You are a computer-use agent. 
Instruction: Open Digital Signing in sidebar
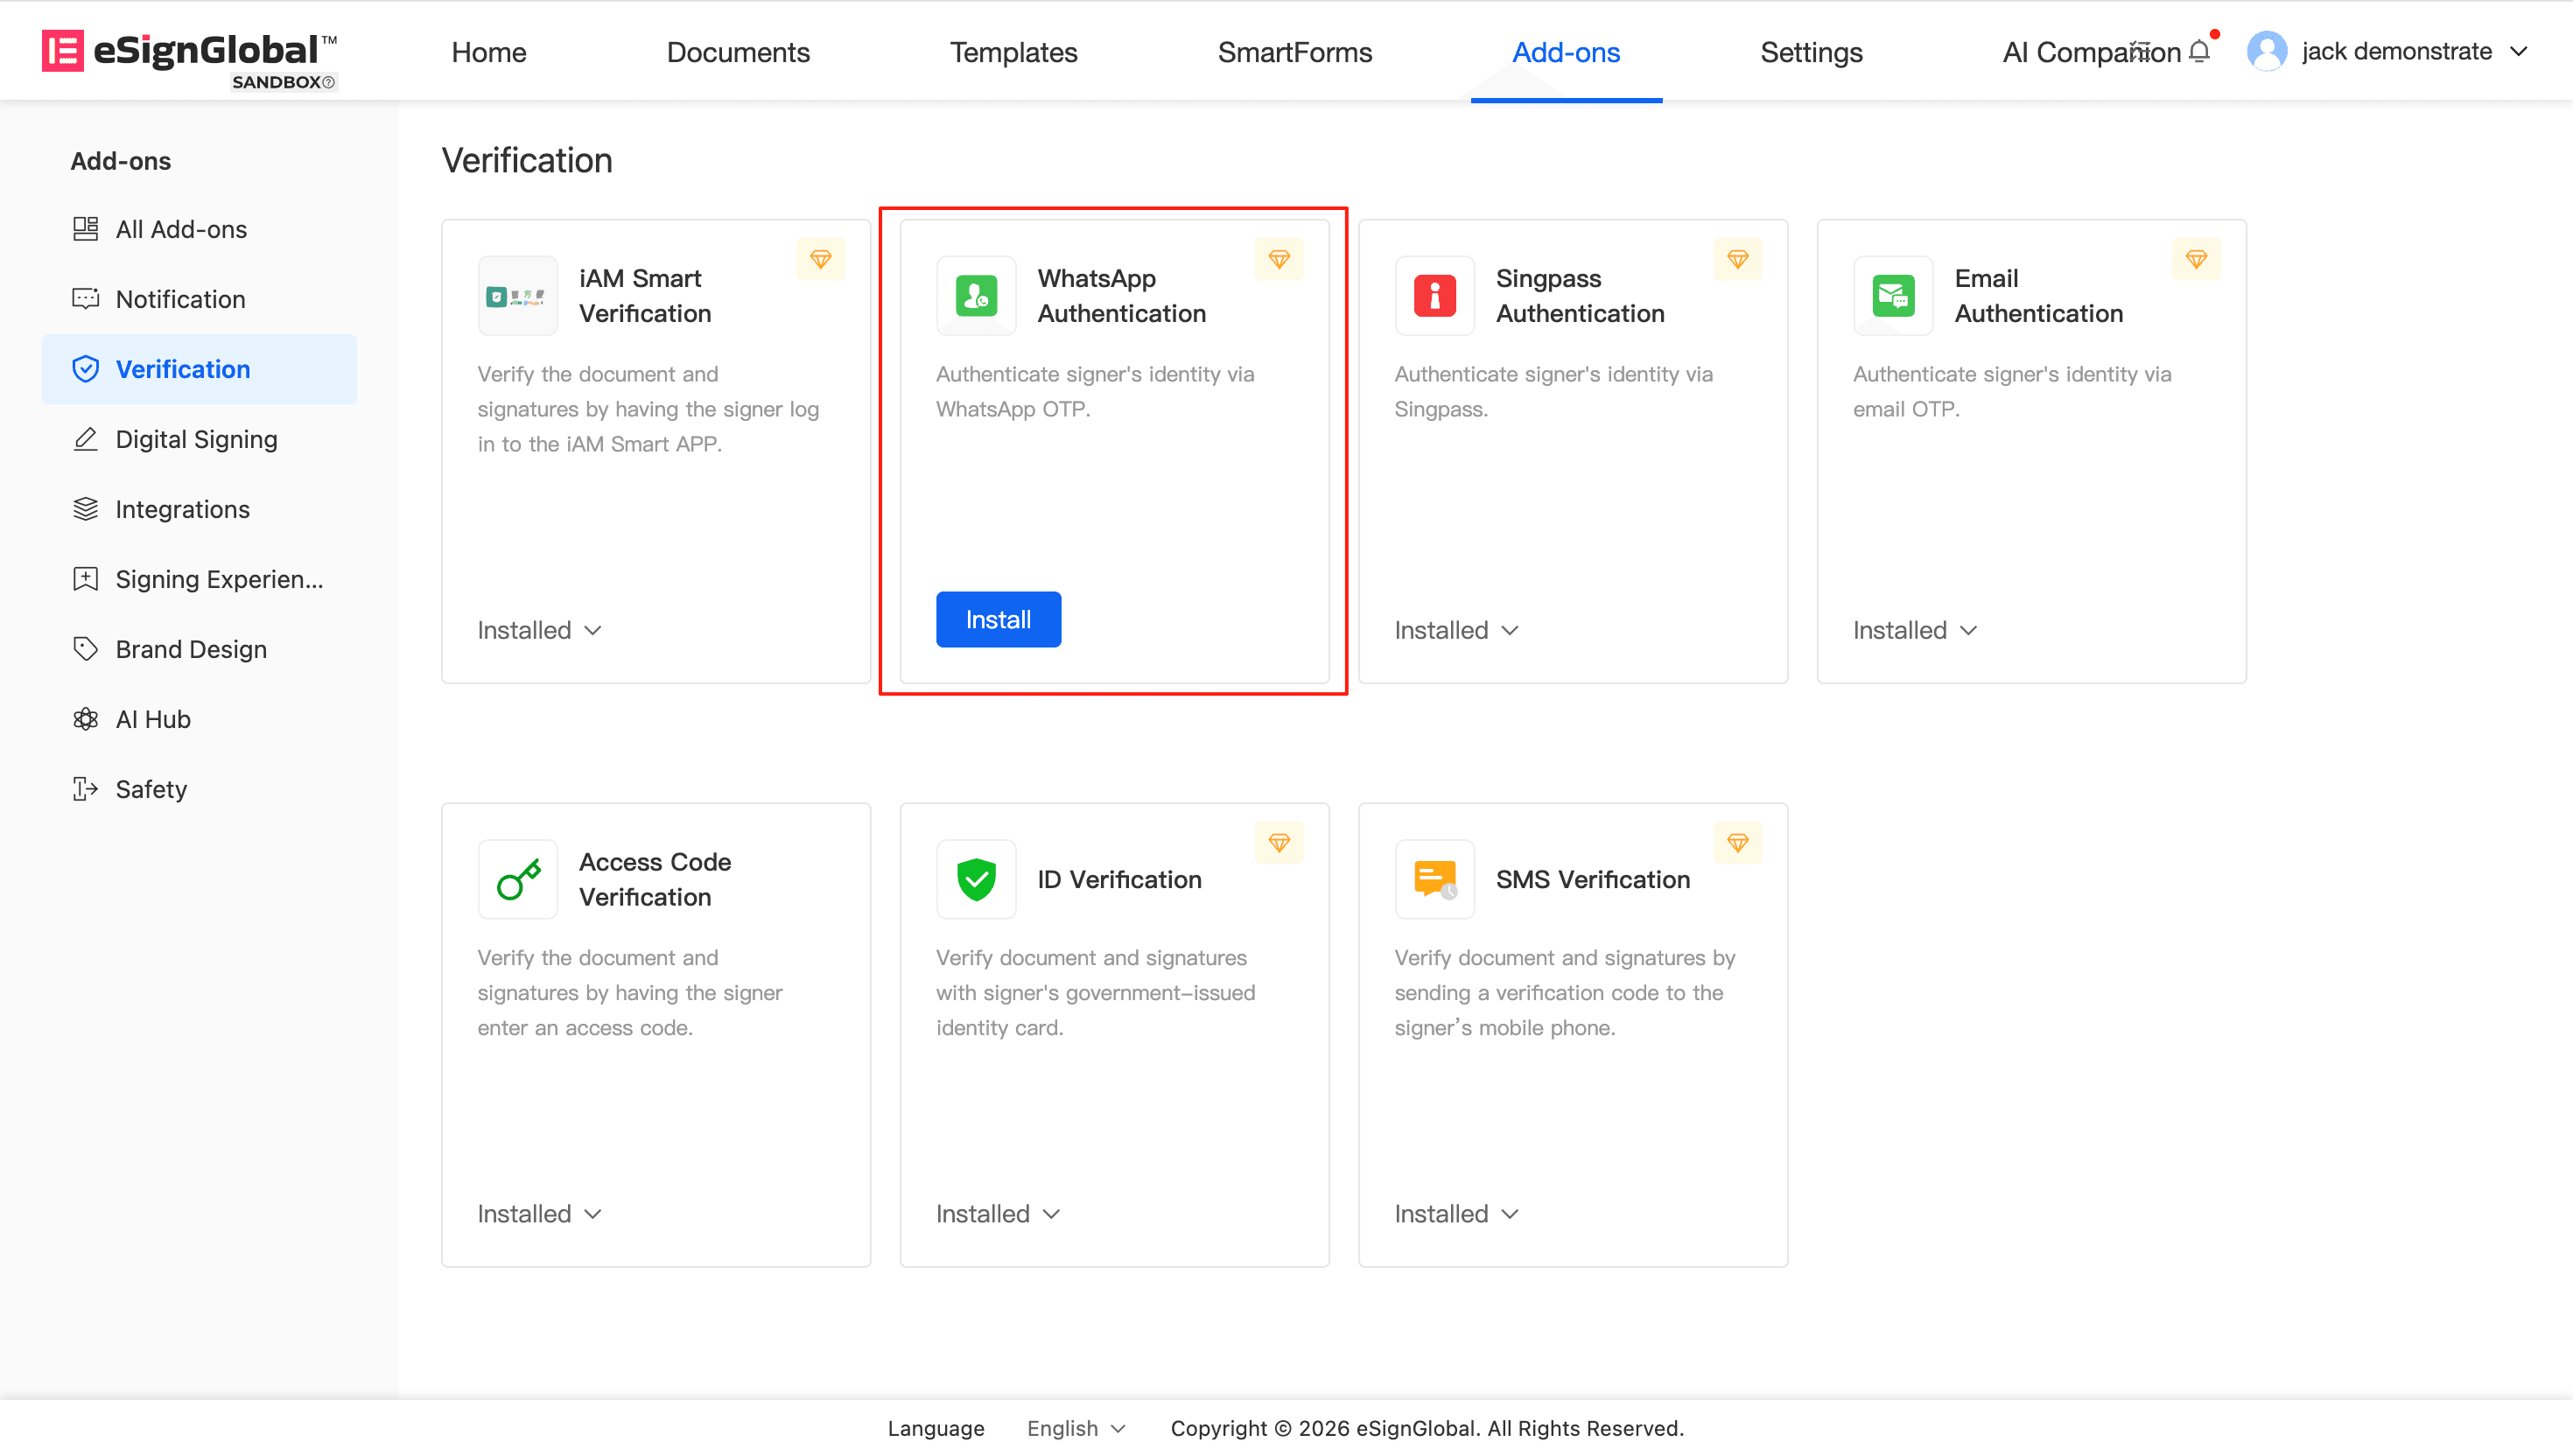(x=196, y=439)
